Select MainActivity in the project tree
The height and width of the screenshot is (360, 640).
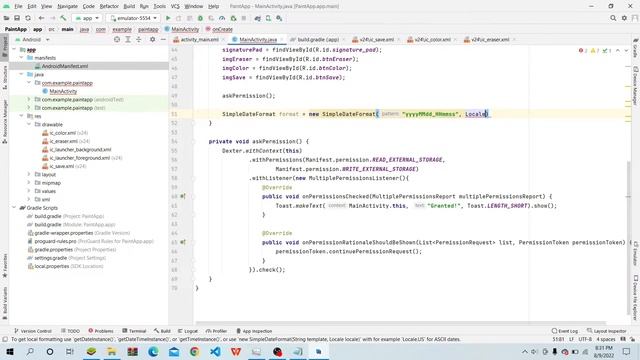63,91
